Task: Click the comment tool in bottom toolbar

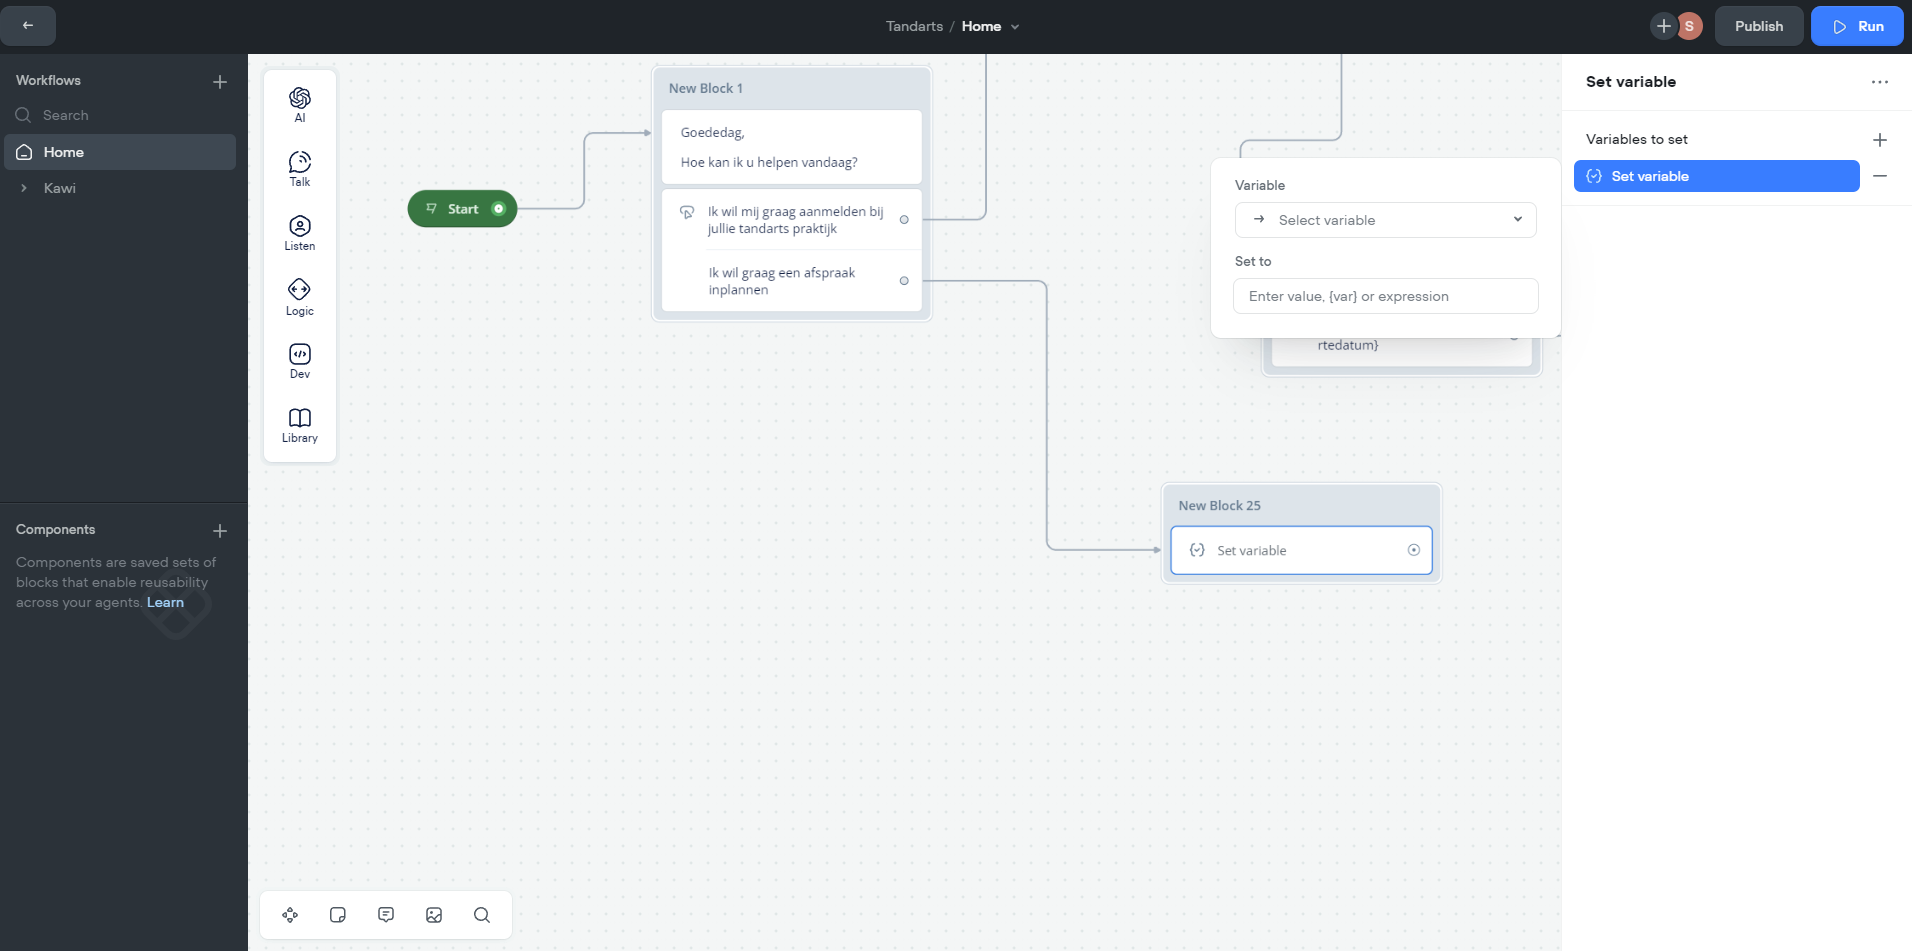Action: click(x=386, y=915)
